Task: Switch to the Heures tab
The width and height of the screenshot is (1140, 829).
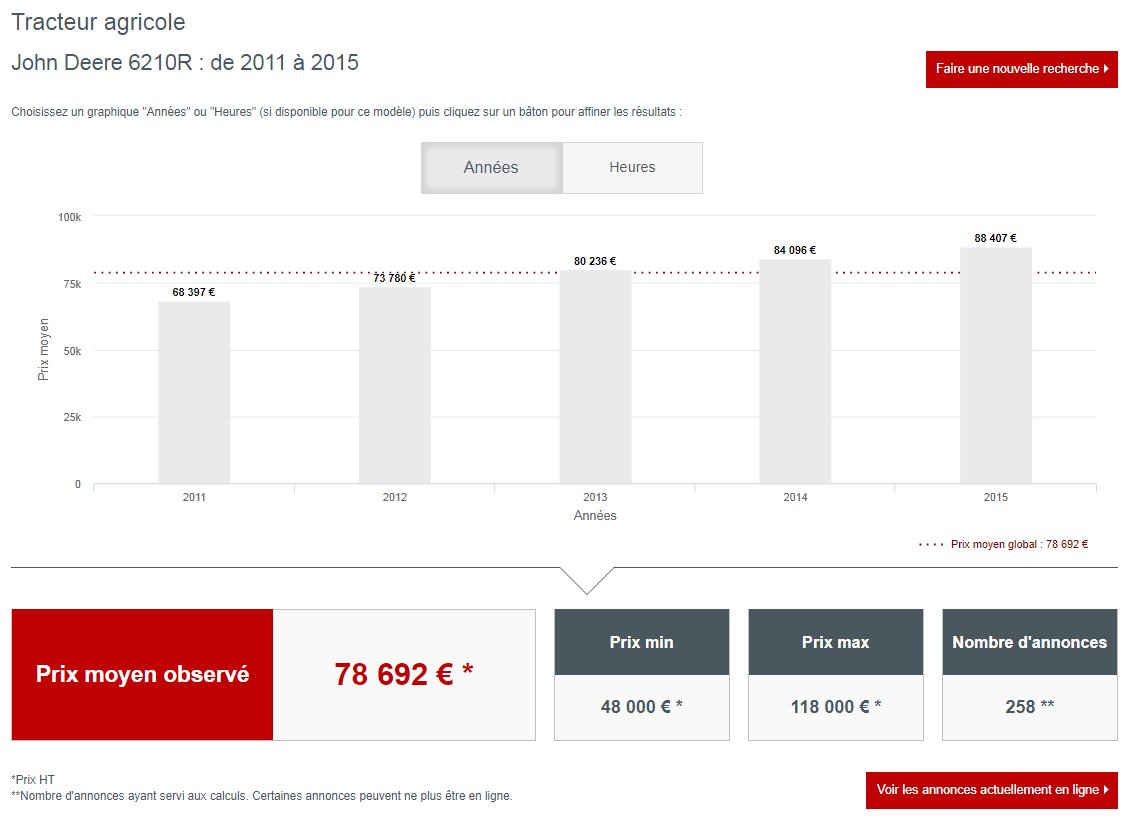Action: pyautogui.click(x=633, y=167)
